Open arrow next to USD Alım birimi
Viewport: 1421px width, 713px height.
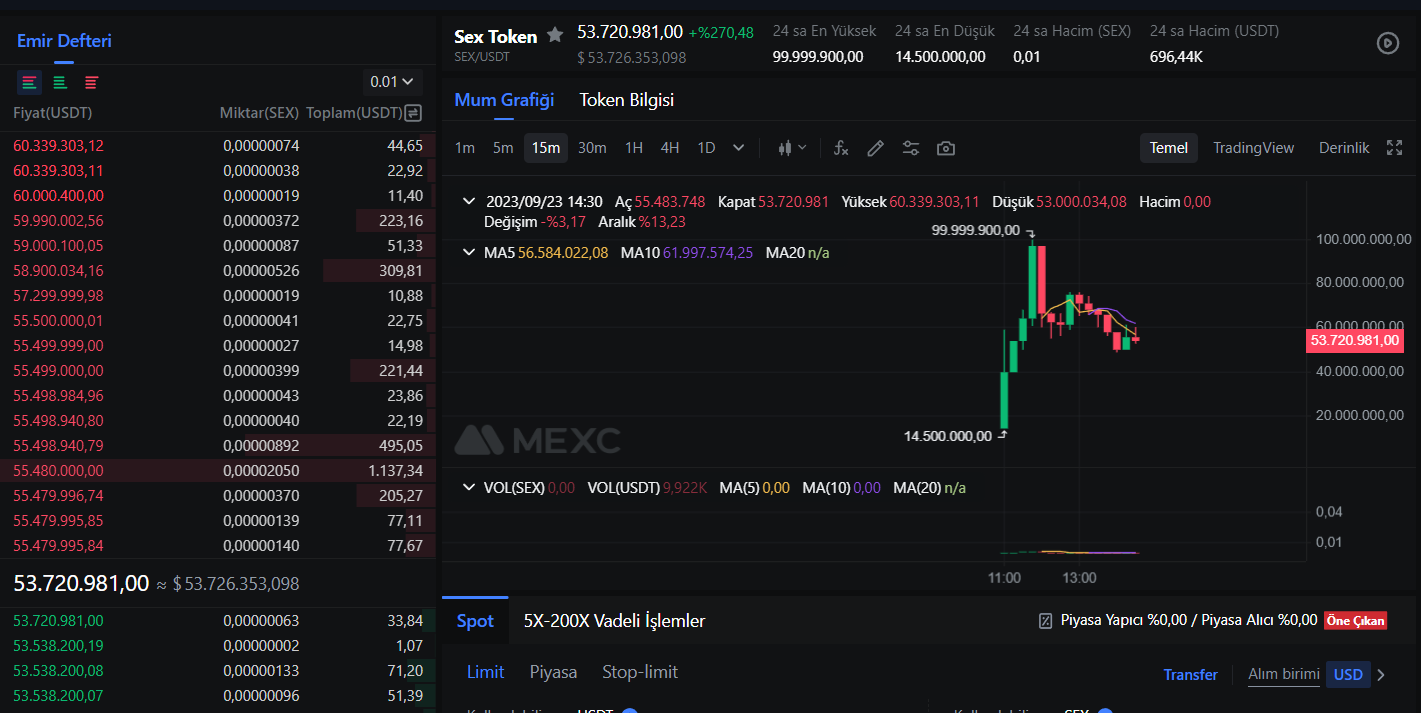pyautogui.click(x=1381, y=675)
